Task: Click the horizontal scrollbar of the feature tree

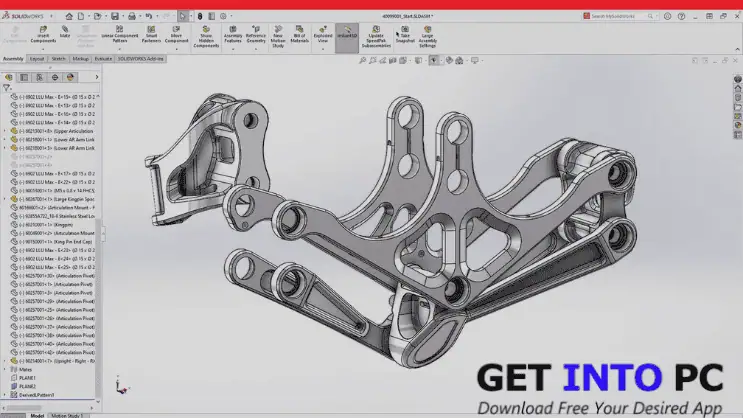Action: pos(24,408)
